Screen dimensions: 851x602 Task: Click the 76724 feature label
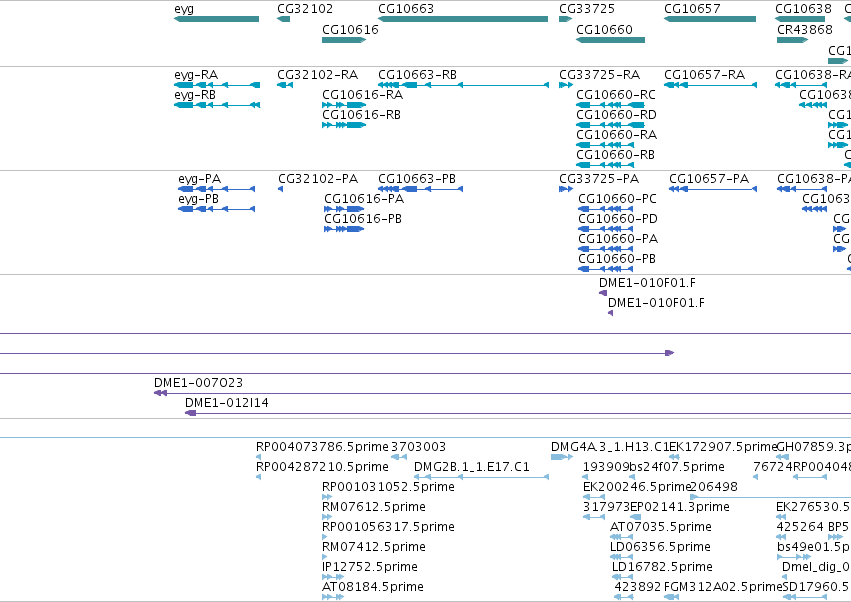point(773,467)
